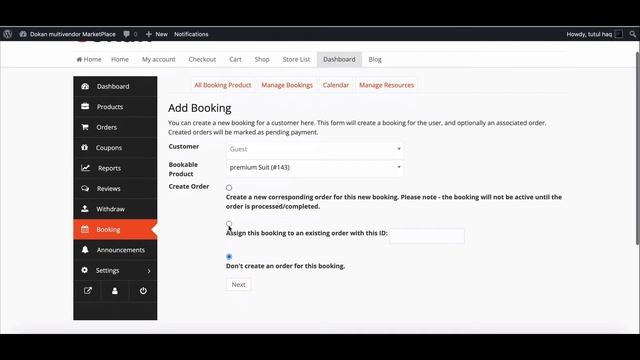Click the Create Order field label
The image size is (640, 360).
coord(189,186)
